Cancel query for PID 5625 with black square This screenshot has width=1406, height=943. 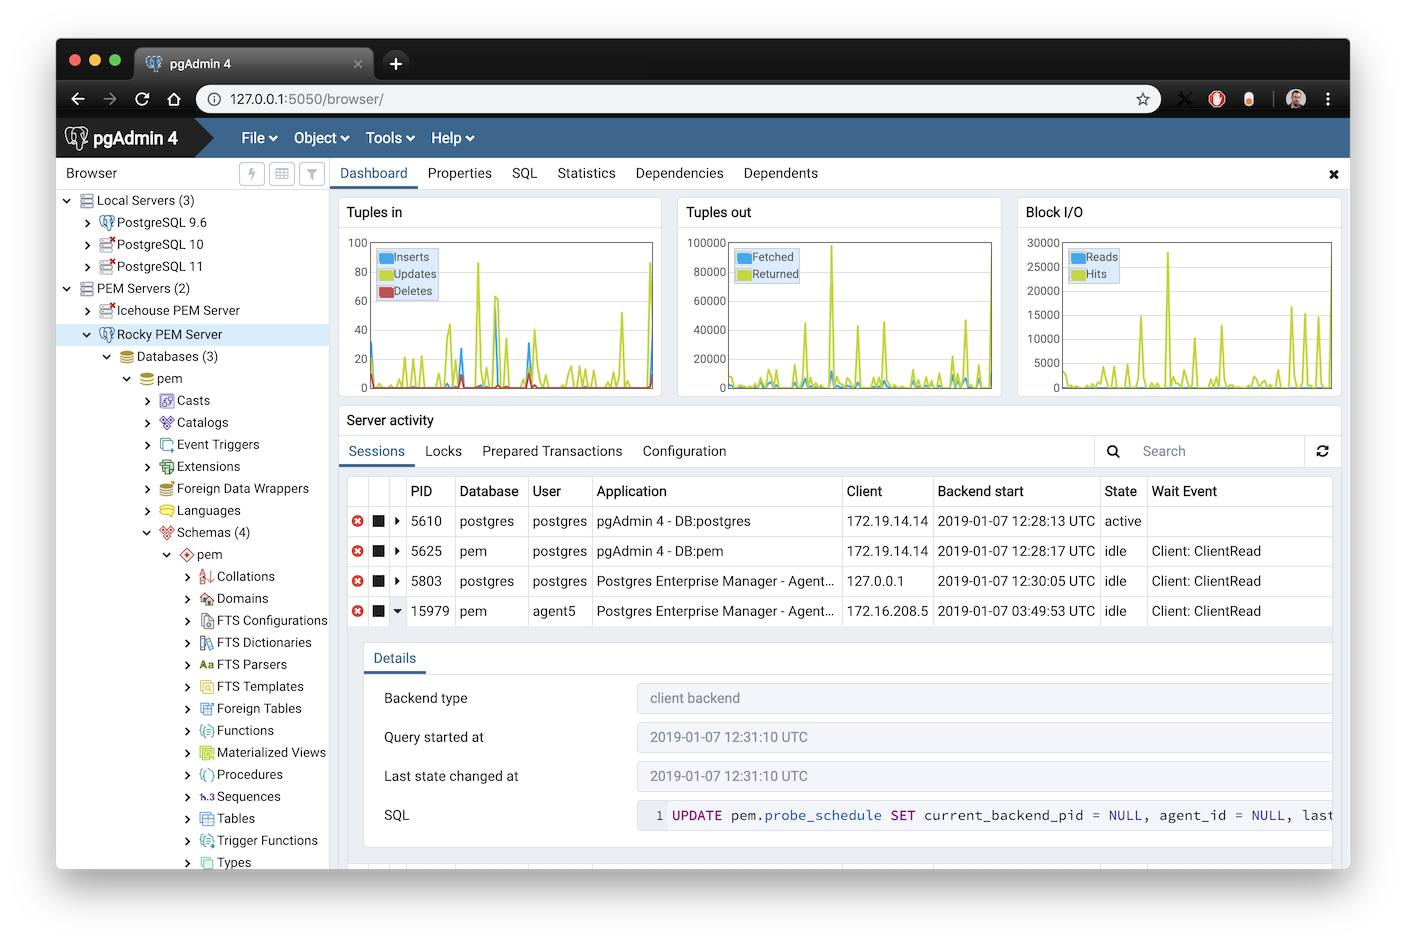point(379,552)
